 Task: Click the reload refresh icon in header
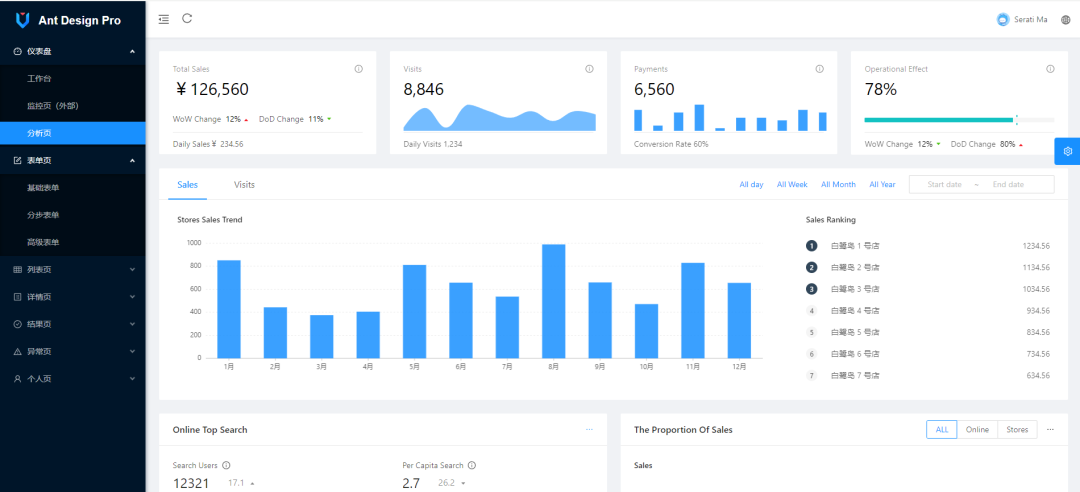click(187, 19)
